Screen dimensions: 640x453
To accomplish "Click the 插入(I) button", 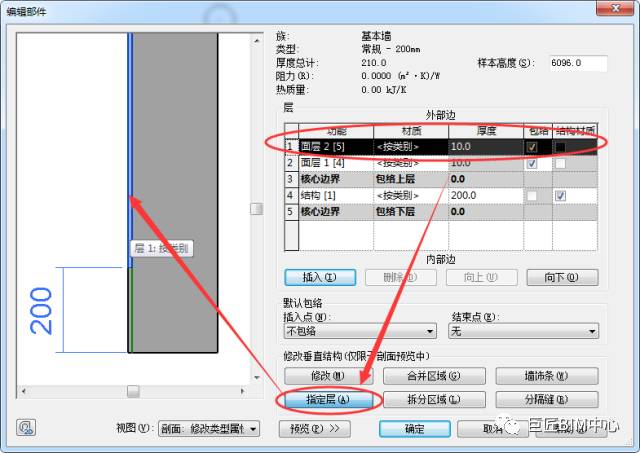I will click(320, 278).
